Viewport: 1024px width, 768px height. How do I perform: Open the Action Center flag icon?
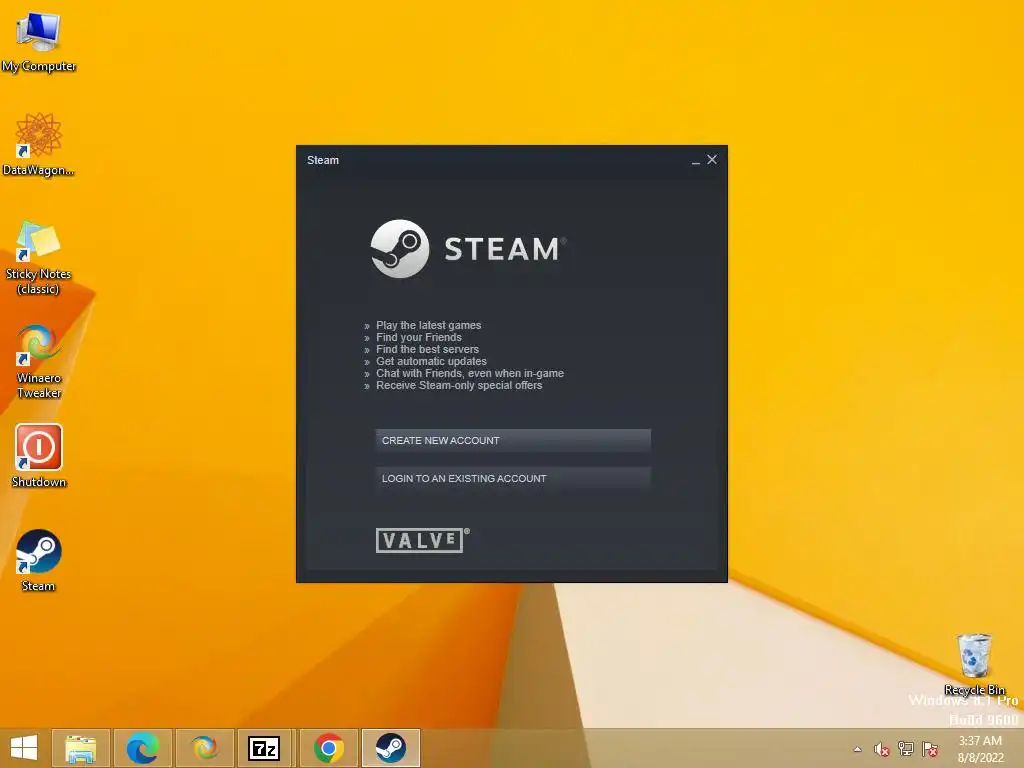[x=930, y=749]
